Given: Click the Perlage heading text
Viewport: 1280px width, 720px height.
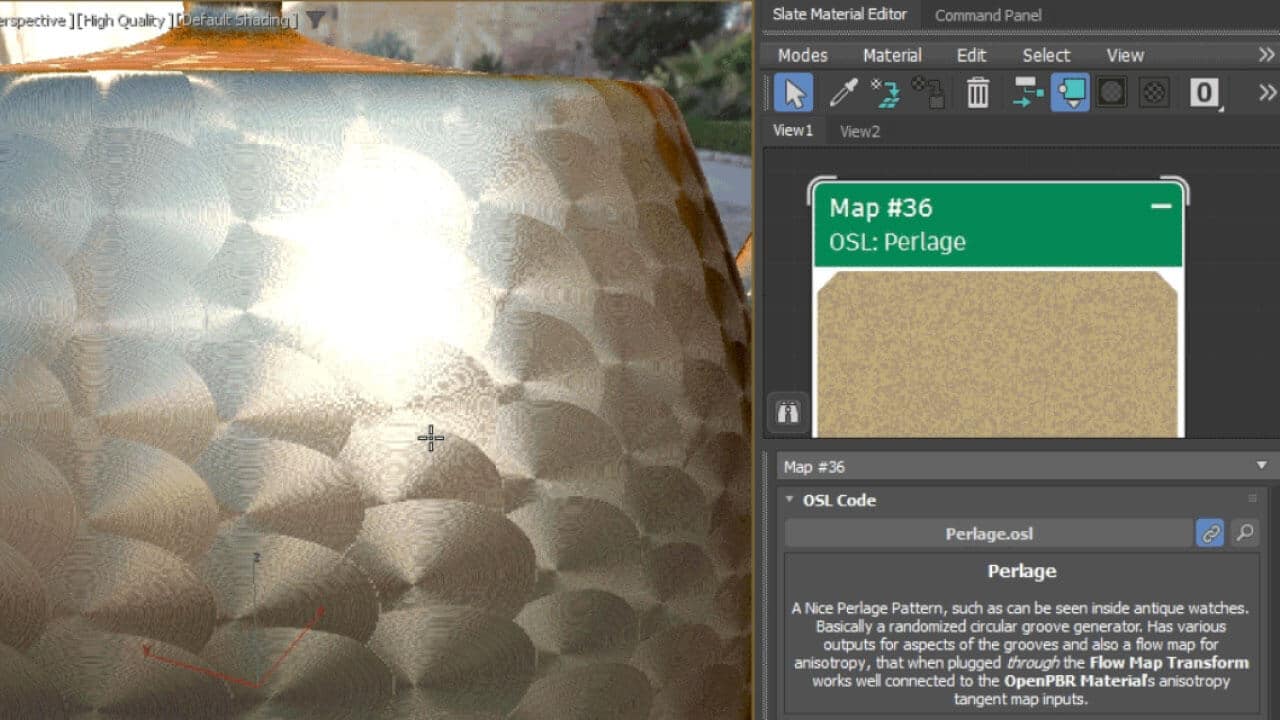Looking at the screenshot, I should coord(1021,571).
